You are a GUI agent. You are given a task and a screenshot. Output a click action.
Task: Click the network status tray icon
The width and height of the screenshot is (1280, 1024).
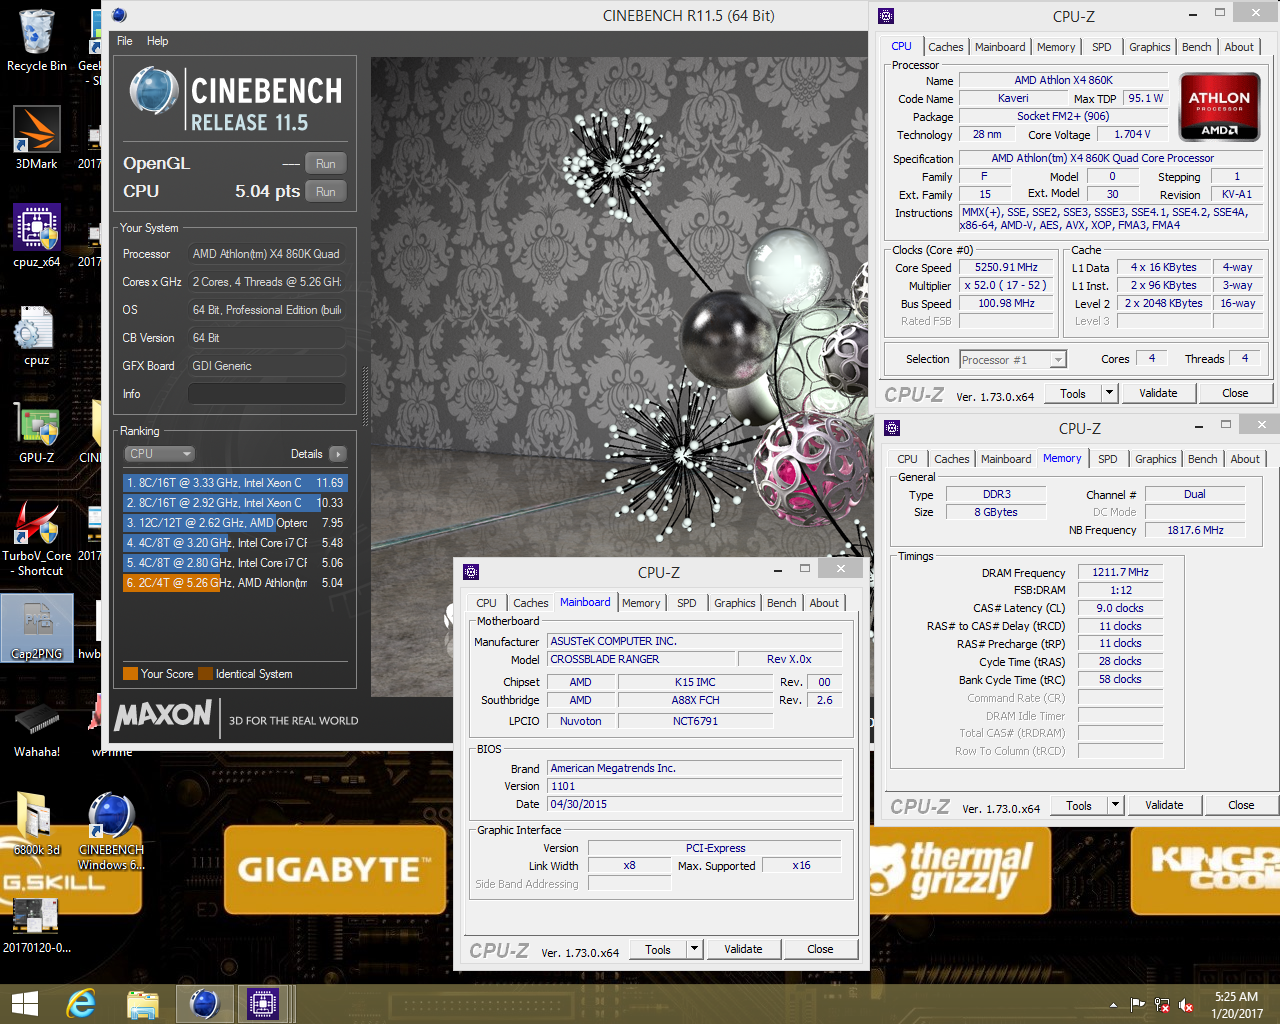1162,1005
